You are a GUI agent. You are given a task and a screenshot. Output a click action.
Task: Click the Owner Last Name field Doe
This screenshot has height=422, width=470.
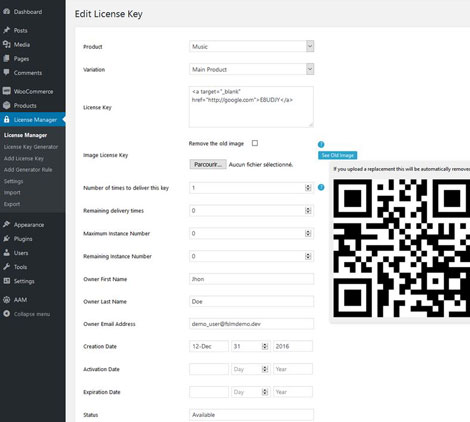[x=251, y=301]
